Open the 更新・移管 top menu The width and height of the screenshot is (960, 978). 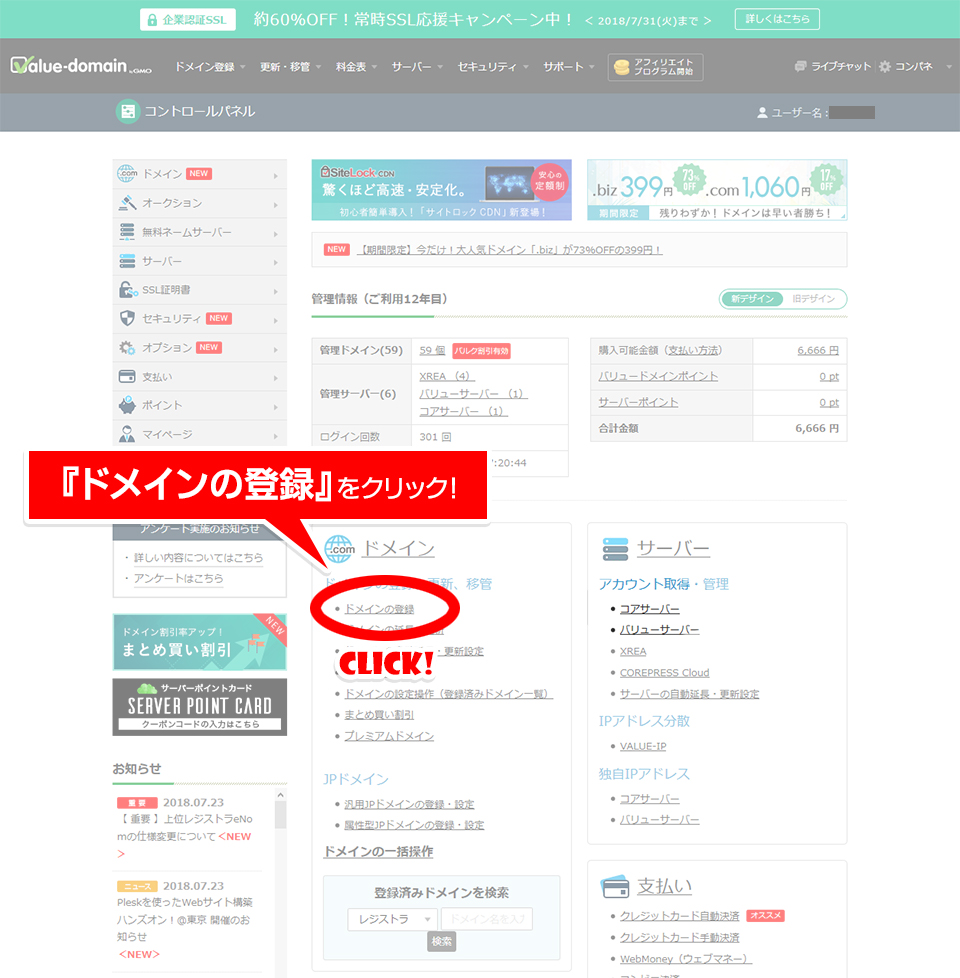[x=290, y=67]
